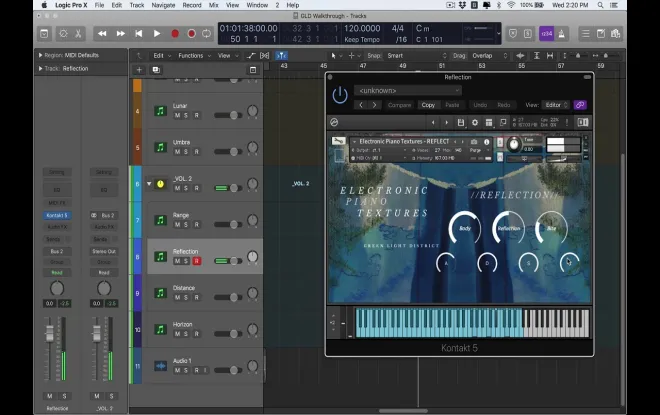Start playback with Play button
Image resolution: width=660 pixels, height=415 pixels.
click(x=157, y=34)
